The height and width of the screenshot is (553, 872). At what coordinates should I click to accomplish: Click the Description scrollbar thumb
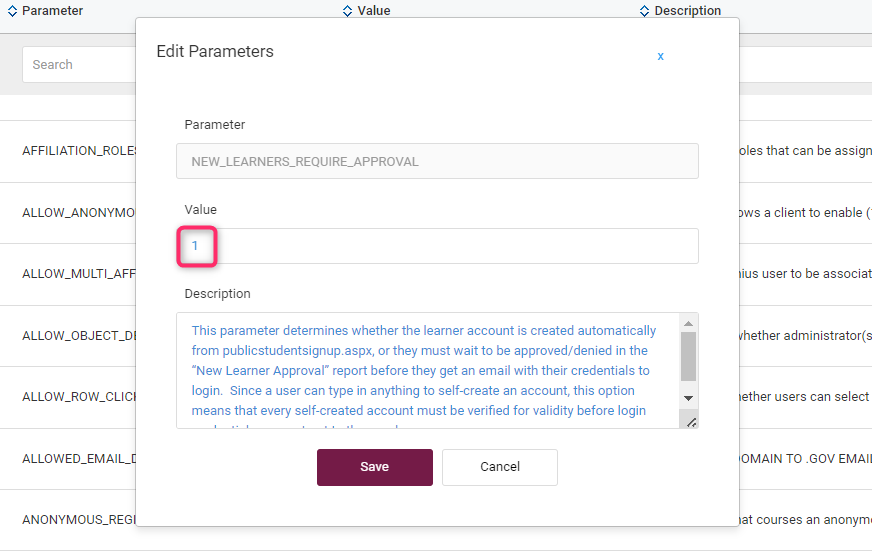pos(688,355)
